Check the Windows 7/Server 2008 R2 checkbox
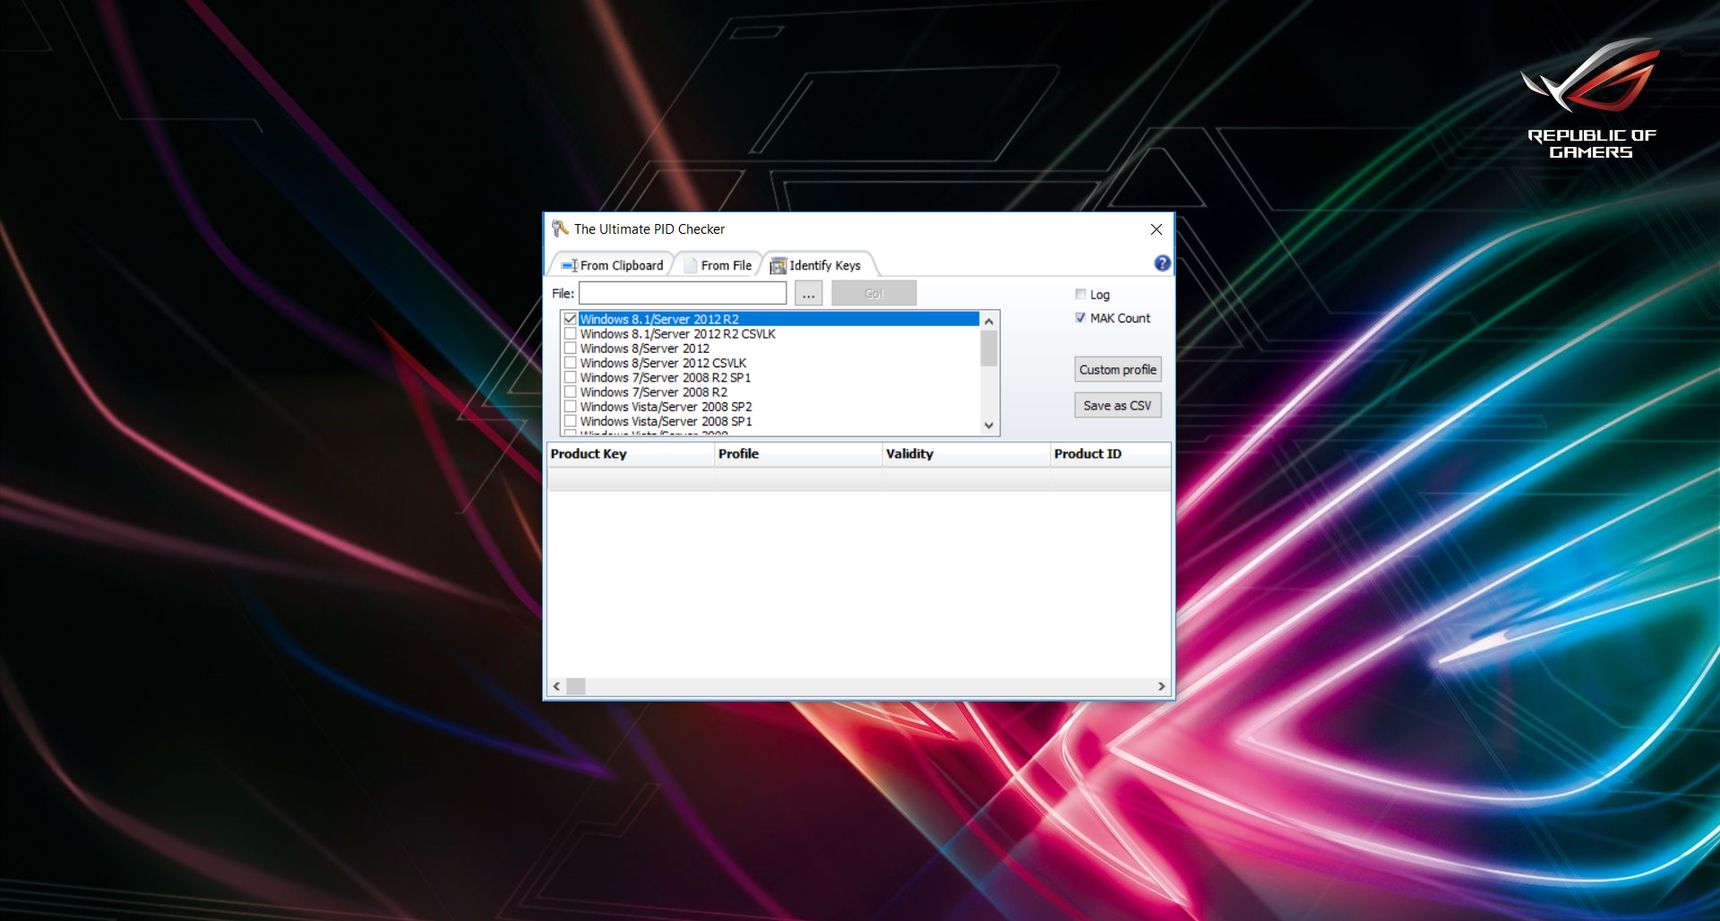Screen dimensions: 1720x921 (570, 392)
